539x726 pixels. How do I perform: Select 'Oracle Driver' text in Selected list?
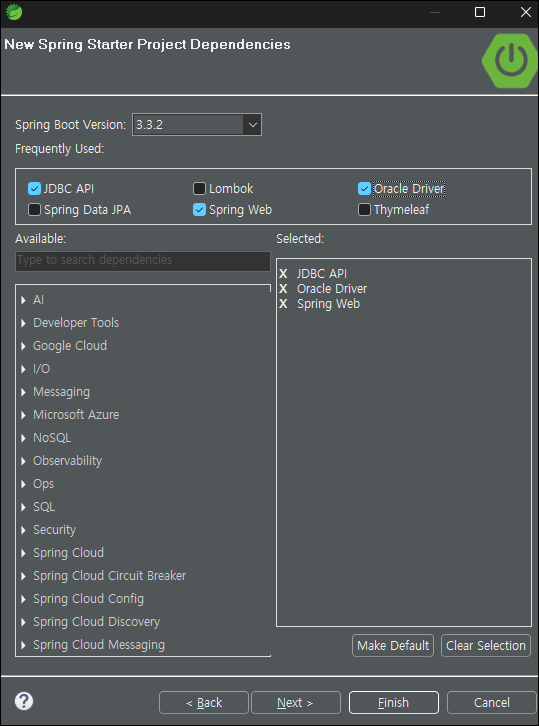click(332, 289)
